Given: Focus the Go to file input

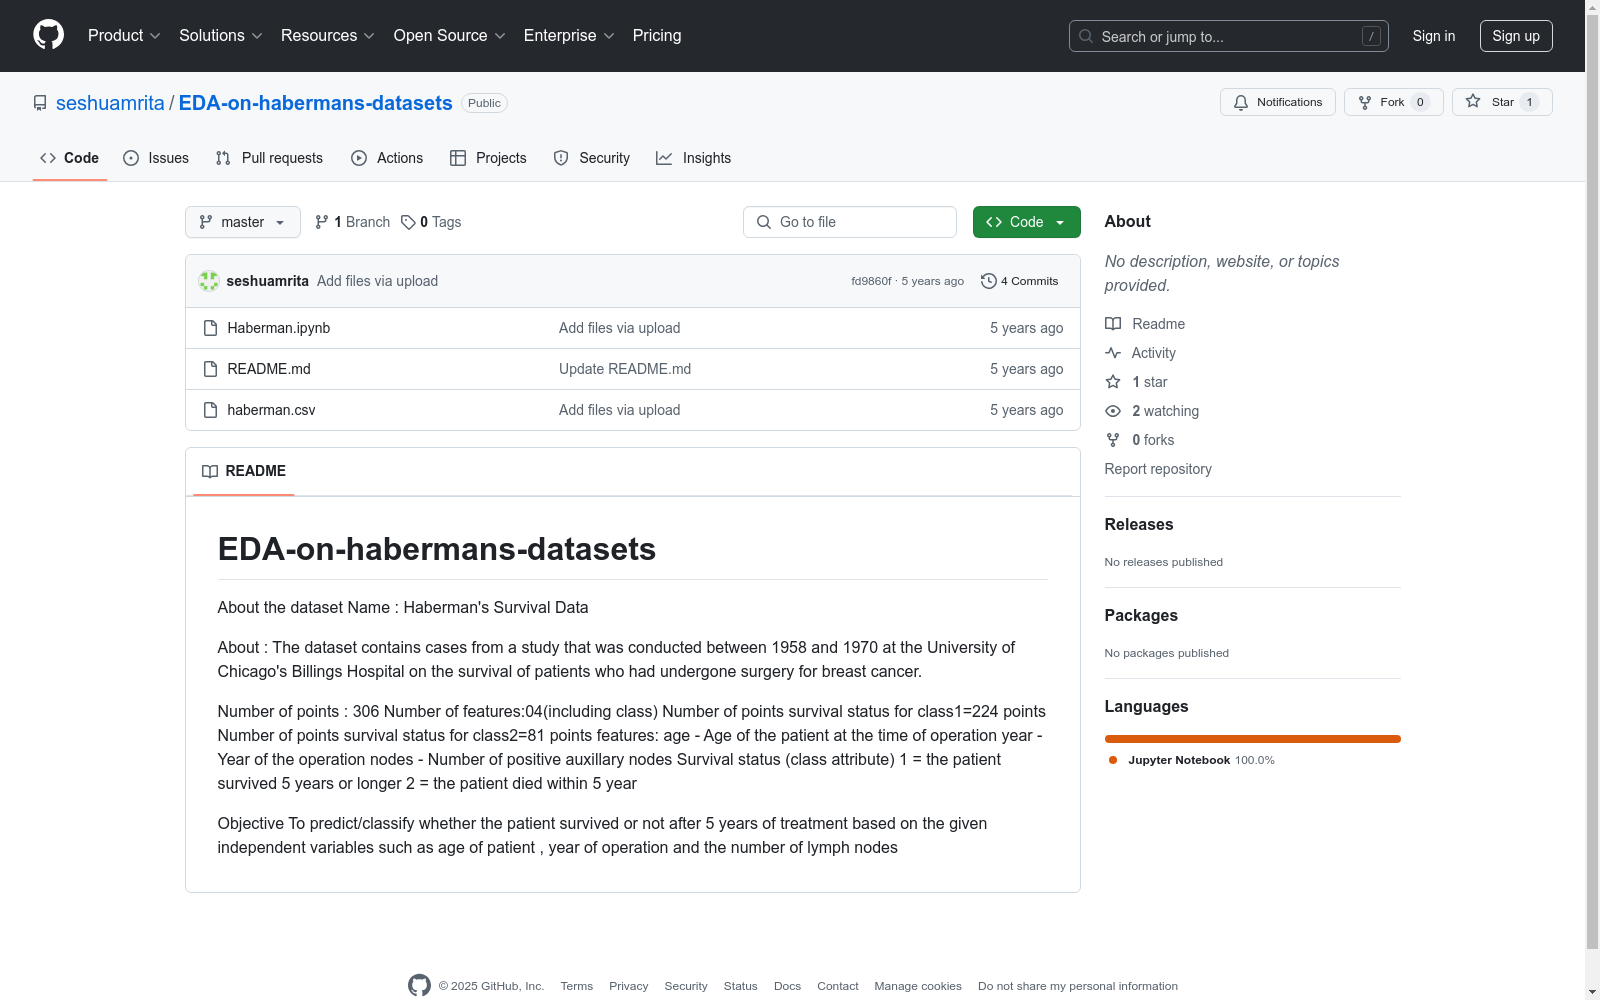Looking at the screenshot, I should [x=850, y=222].
